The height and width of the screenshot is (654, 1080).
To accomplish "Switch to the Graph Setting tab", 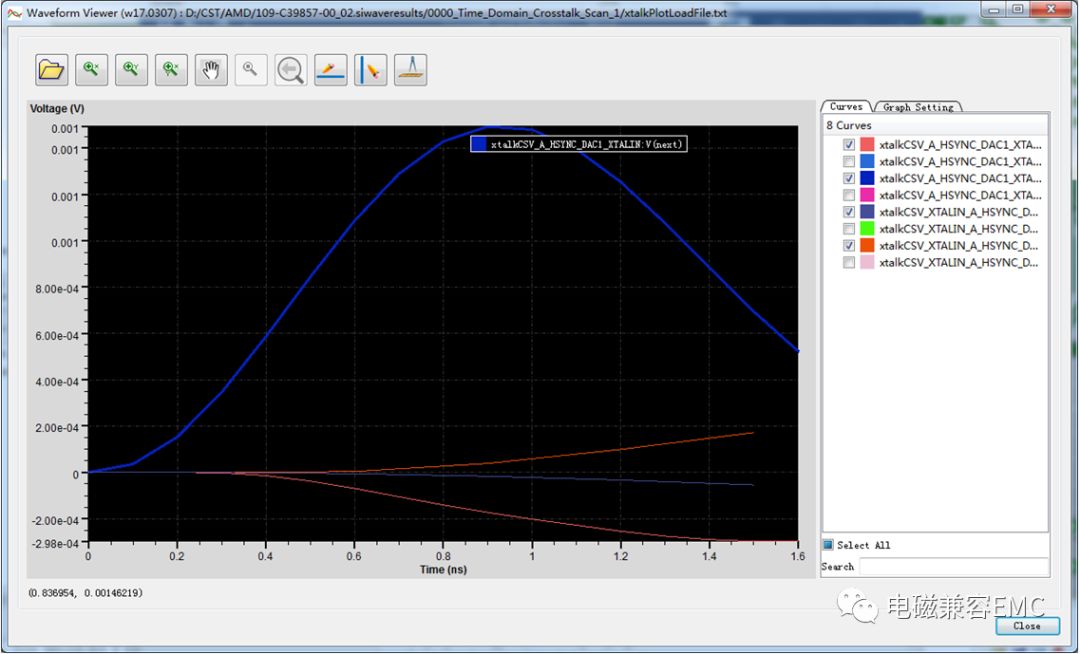I will (x=917, y=107).
